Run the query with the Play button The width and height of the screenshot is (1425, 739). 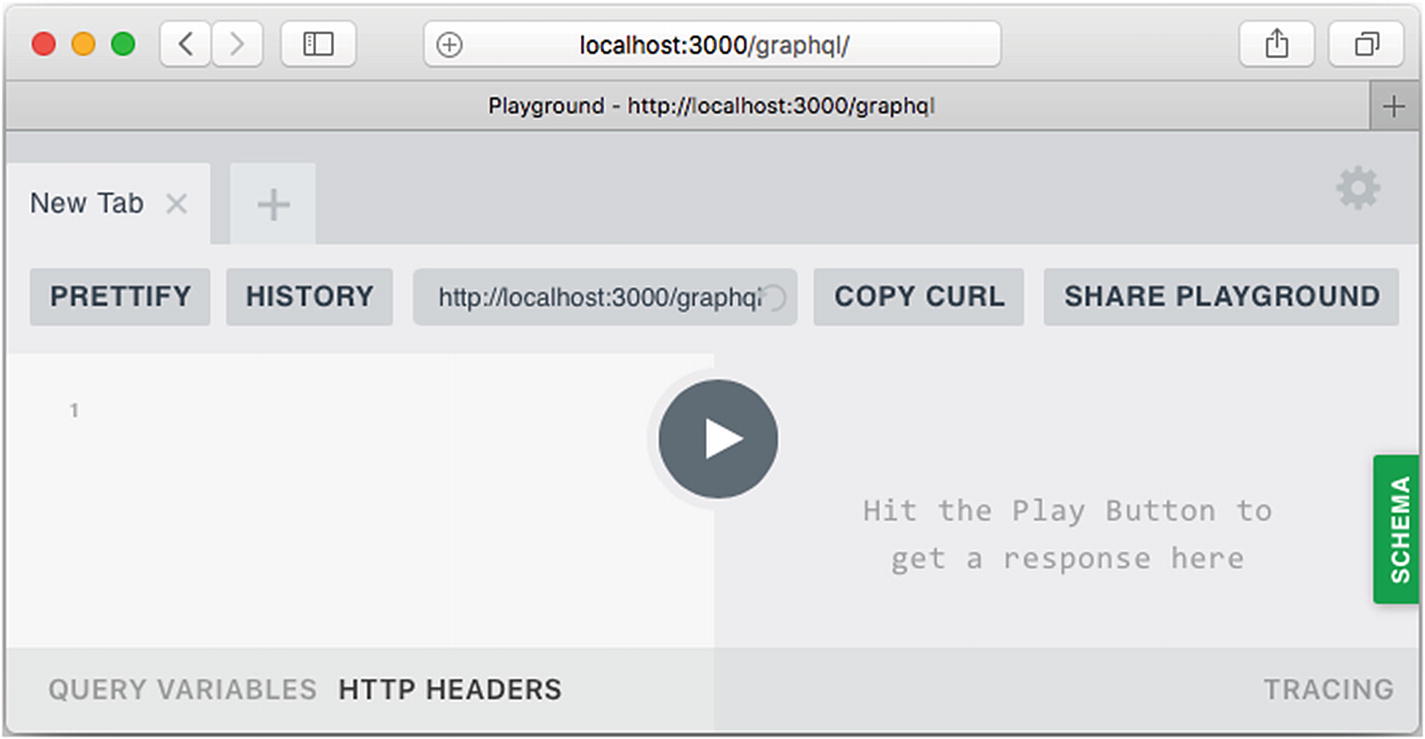(717, 439)
